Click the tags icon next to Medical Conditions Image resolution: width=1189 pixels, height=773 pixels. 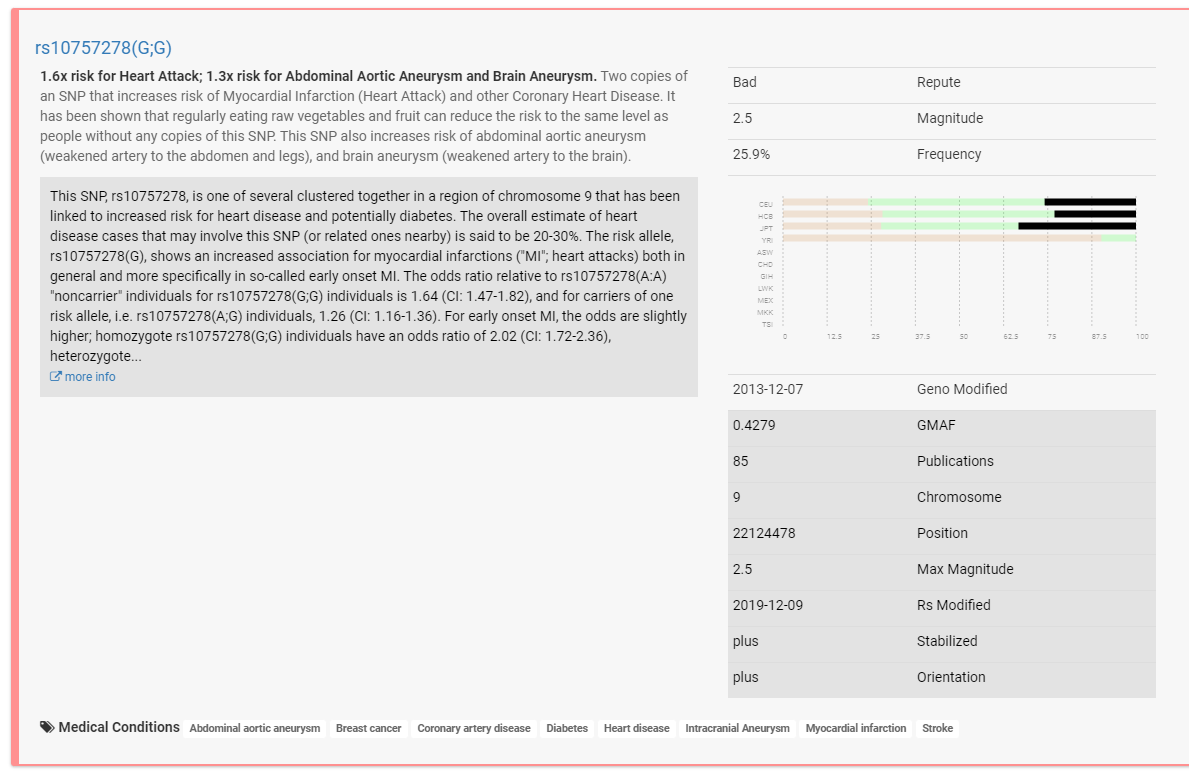(47, 727)
